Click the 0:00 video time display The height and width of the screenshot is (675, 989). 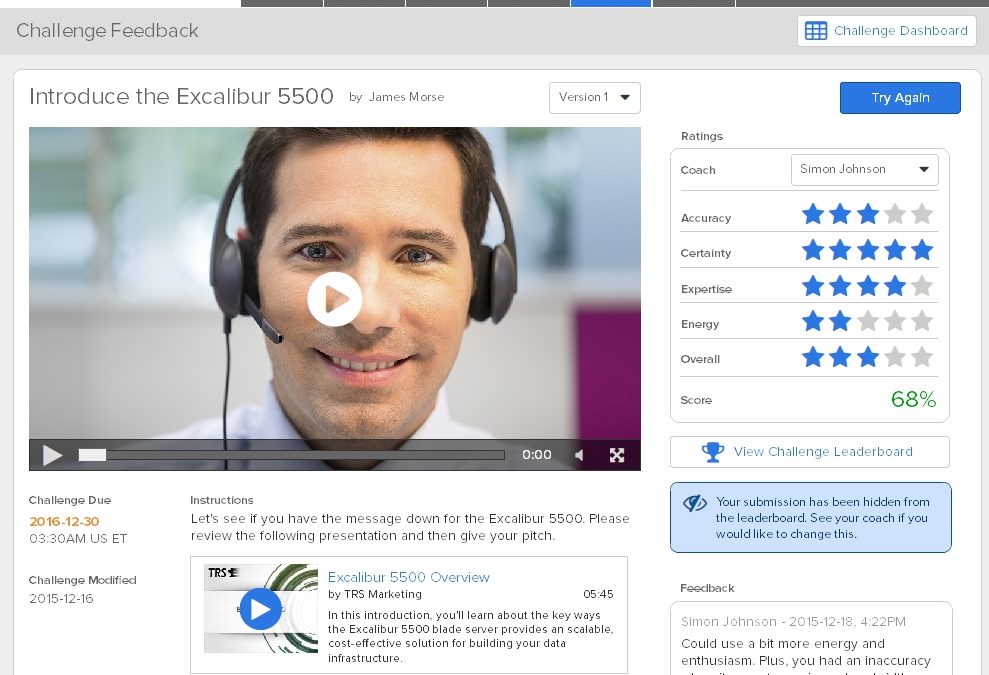[537, 455]
